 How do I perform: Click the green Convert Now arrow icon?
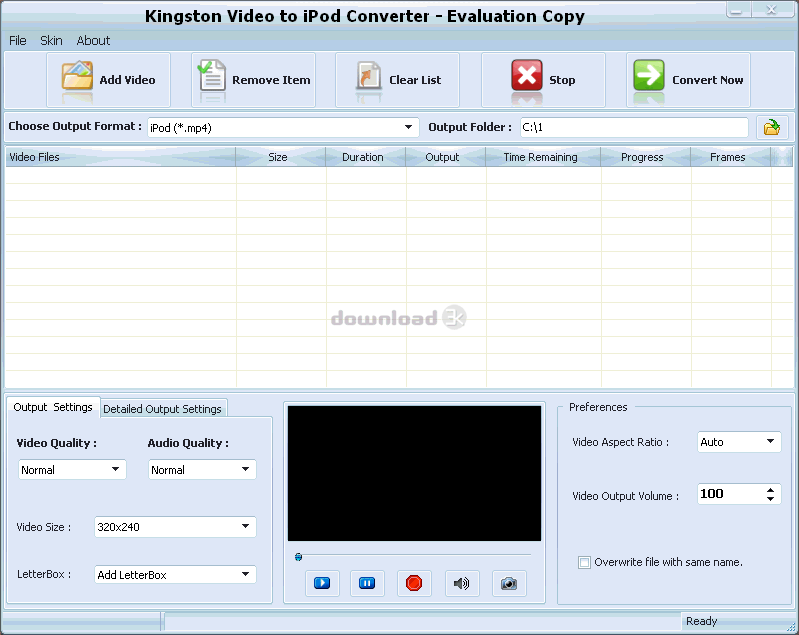point(649,75)
